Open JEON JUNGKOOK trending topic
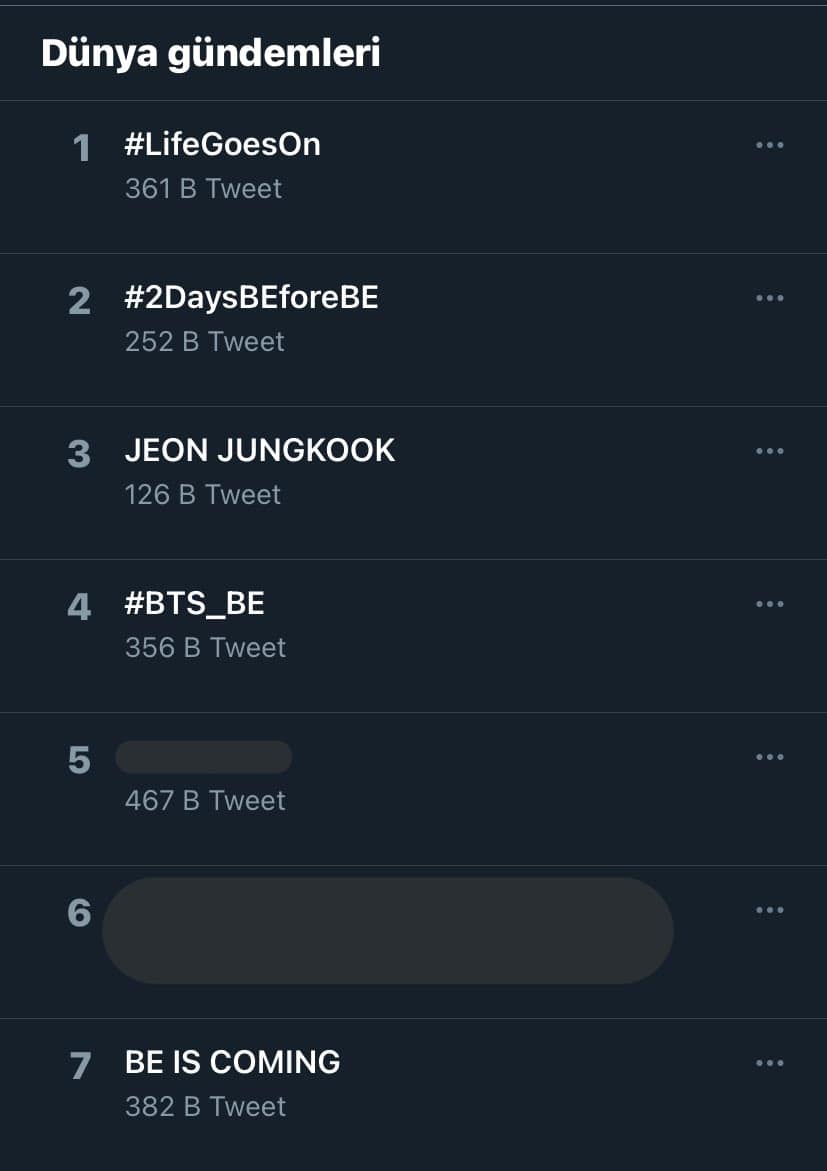 259,450
